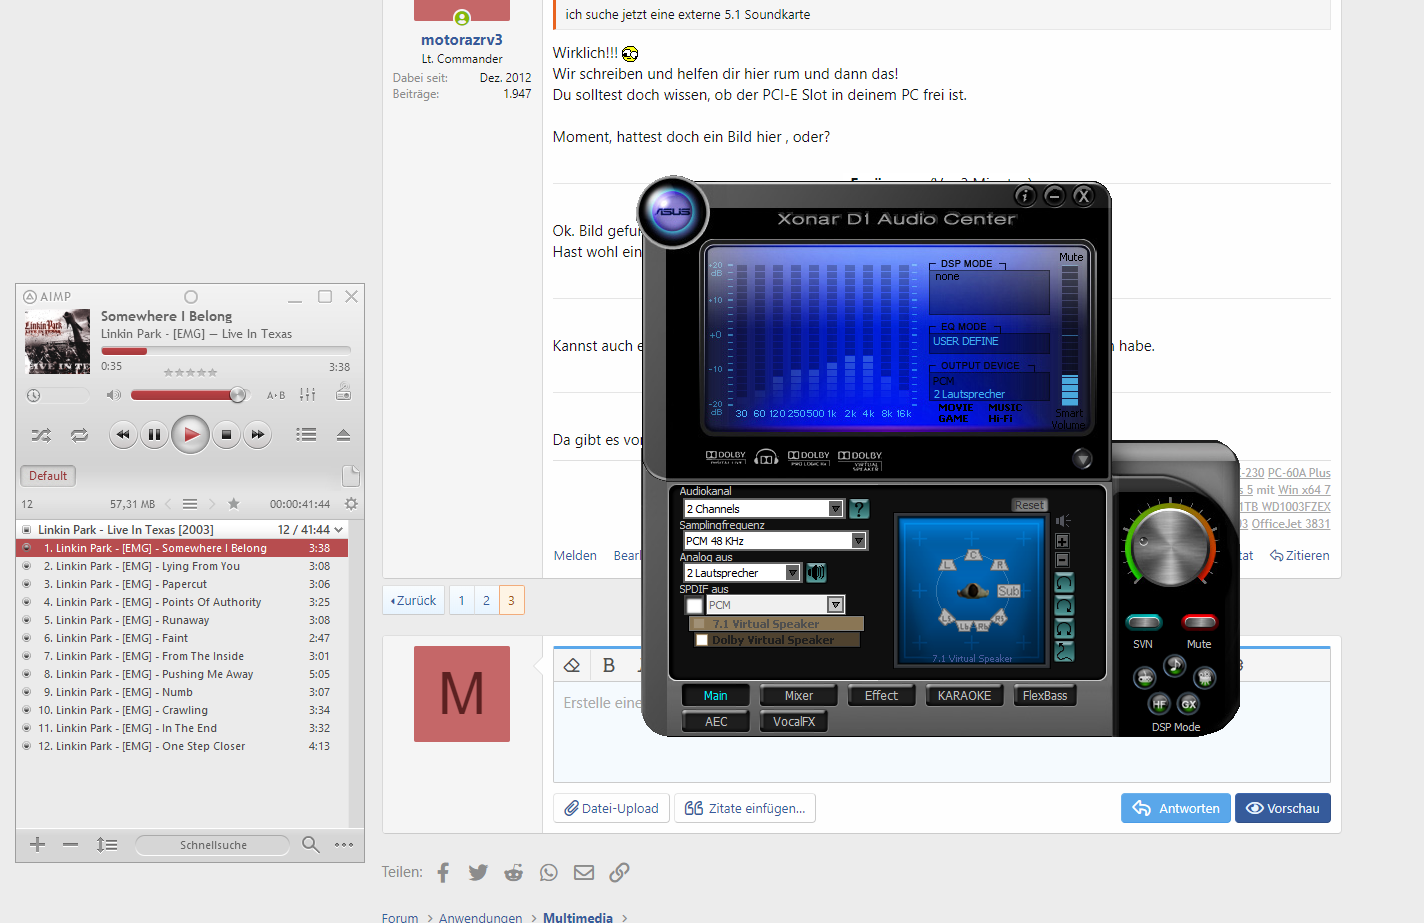The height and width of the screenshot is (923, 1424).
Task: Select music DSP mode note icon
Action: click(1174, 665)
